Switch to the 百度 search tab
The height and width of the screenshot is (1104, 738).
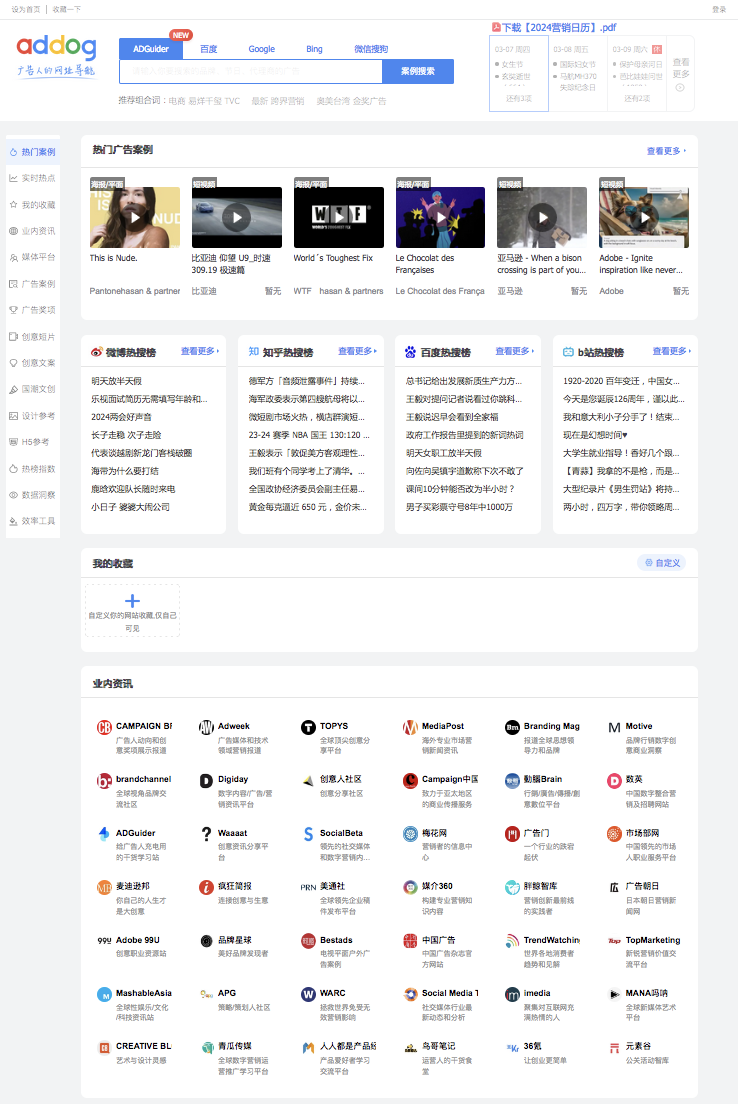208,49
